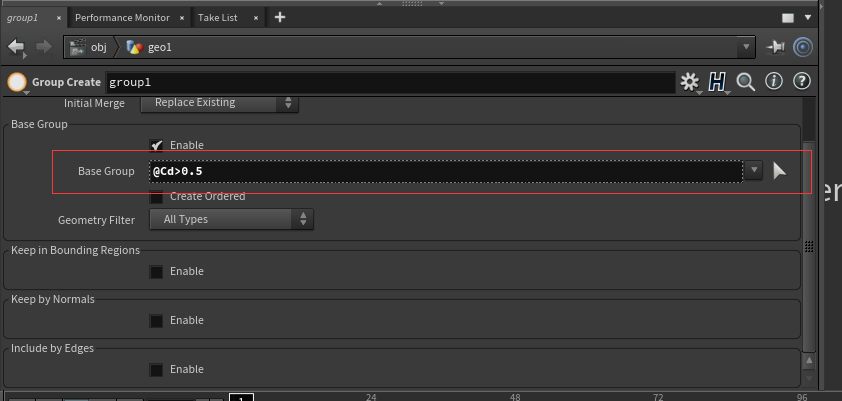Open the Base Group field dropdown arrow
This screenshot has width=842, height=401.
point(754,171)
